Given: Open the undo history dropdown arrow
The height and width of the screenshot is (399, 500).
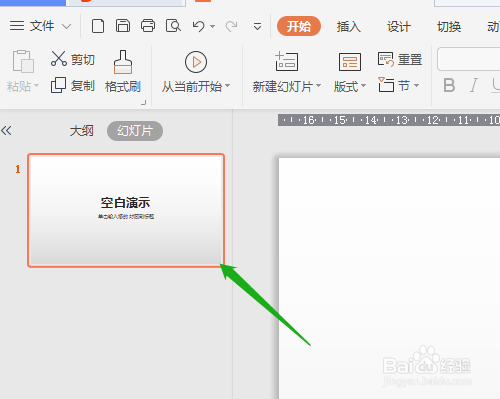Looking at the screenshot, I should coord(212,26).
